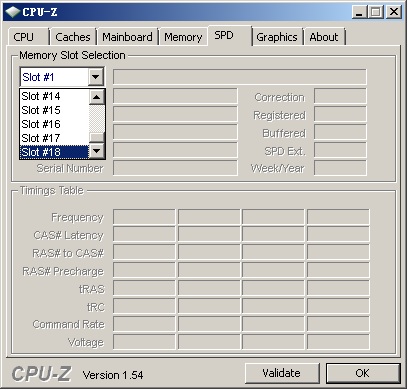Image resolution: width=408 pixels, height=390 pixels.
Task: Minimize the CPU-Z window
Action: [x=359, y=12]
